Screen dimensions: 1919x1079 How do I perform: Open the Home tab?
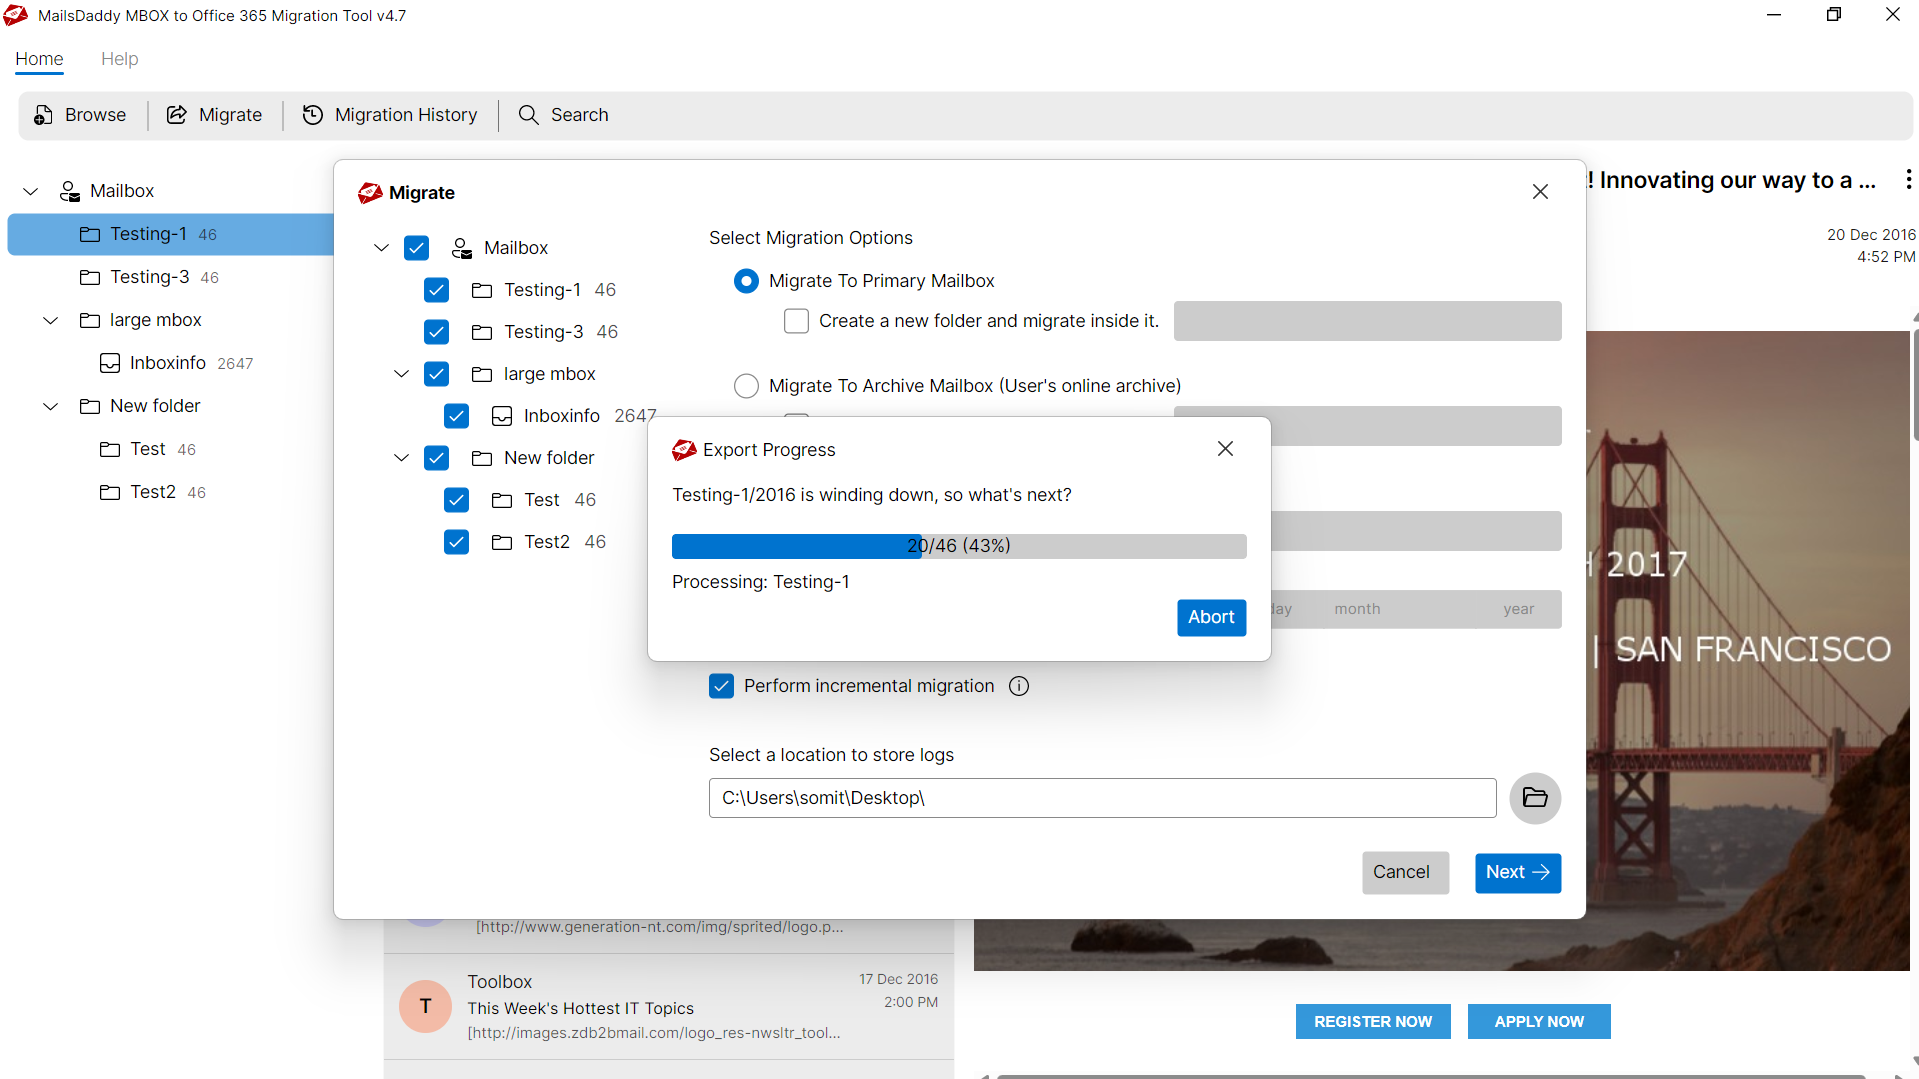tap(39, 59)
